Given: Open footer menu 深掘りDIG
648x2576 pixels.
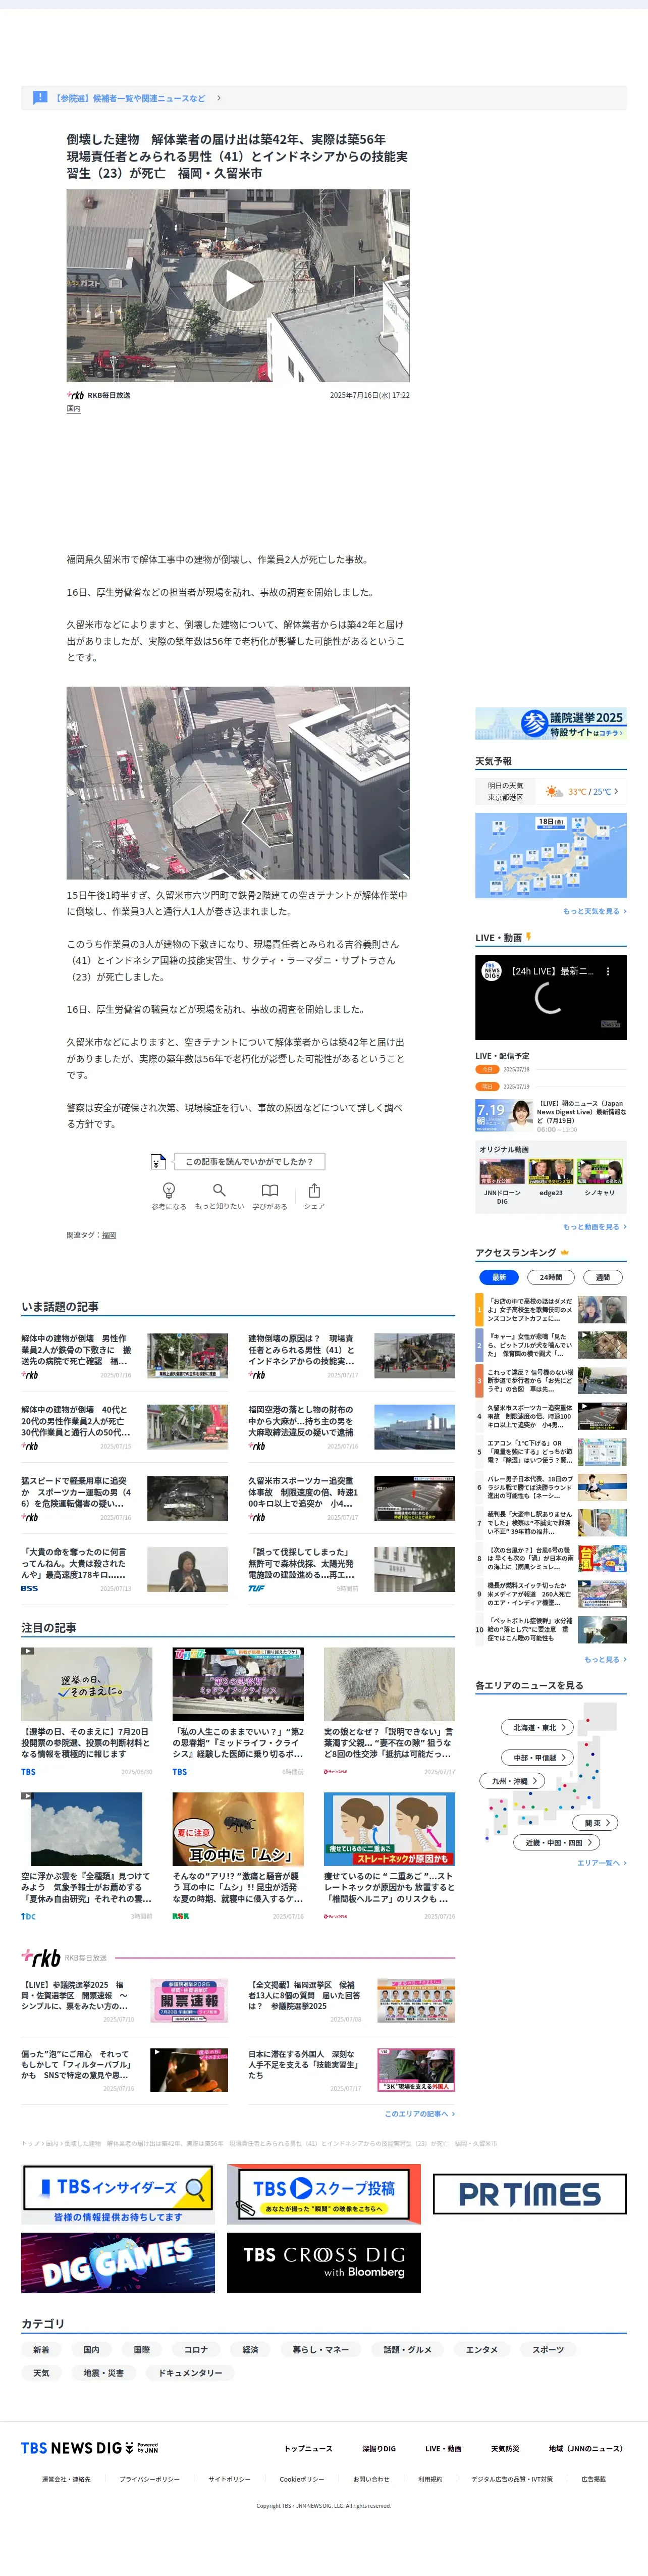Looking at the screenshot, I should (x=379, y=2449).
